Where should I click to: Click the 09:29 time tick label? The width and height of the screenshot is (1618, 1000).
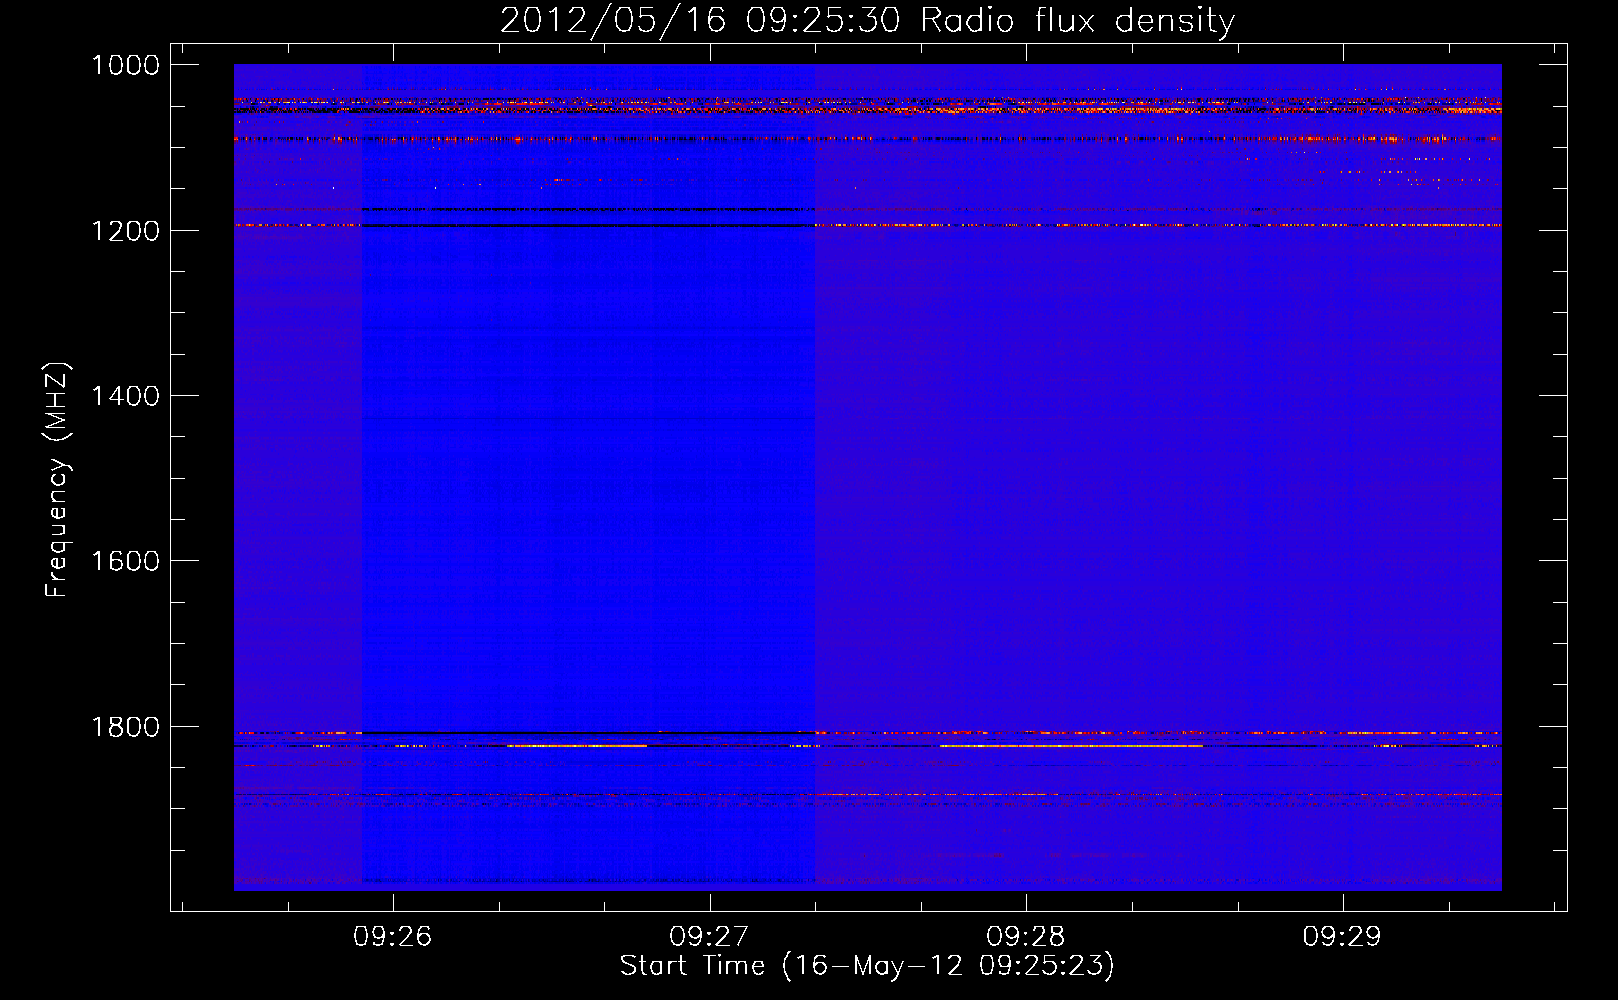click(1342, 936)
